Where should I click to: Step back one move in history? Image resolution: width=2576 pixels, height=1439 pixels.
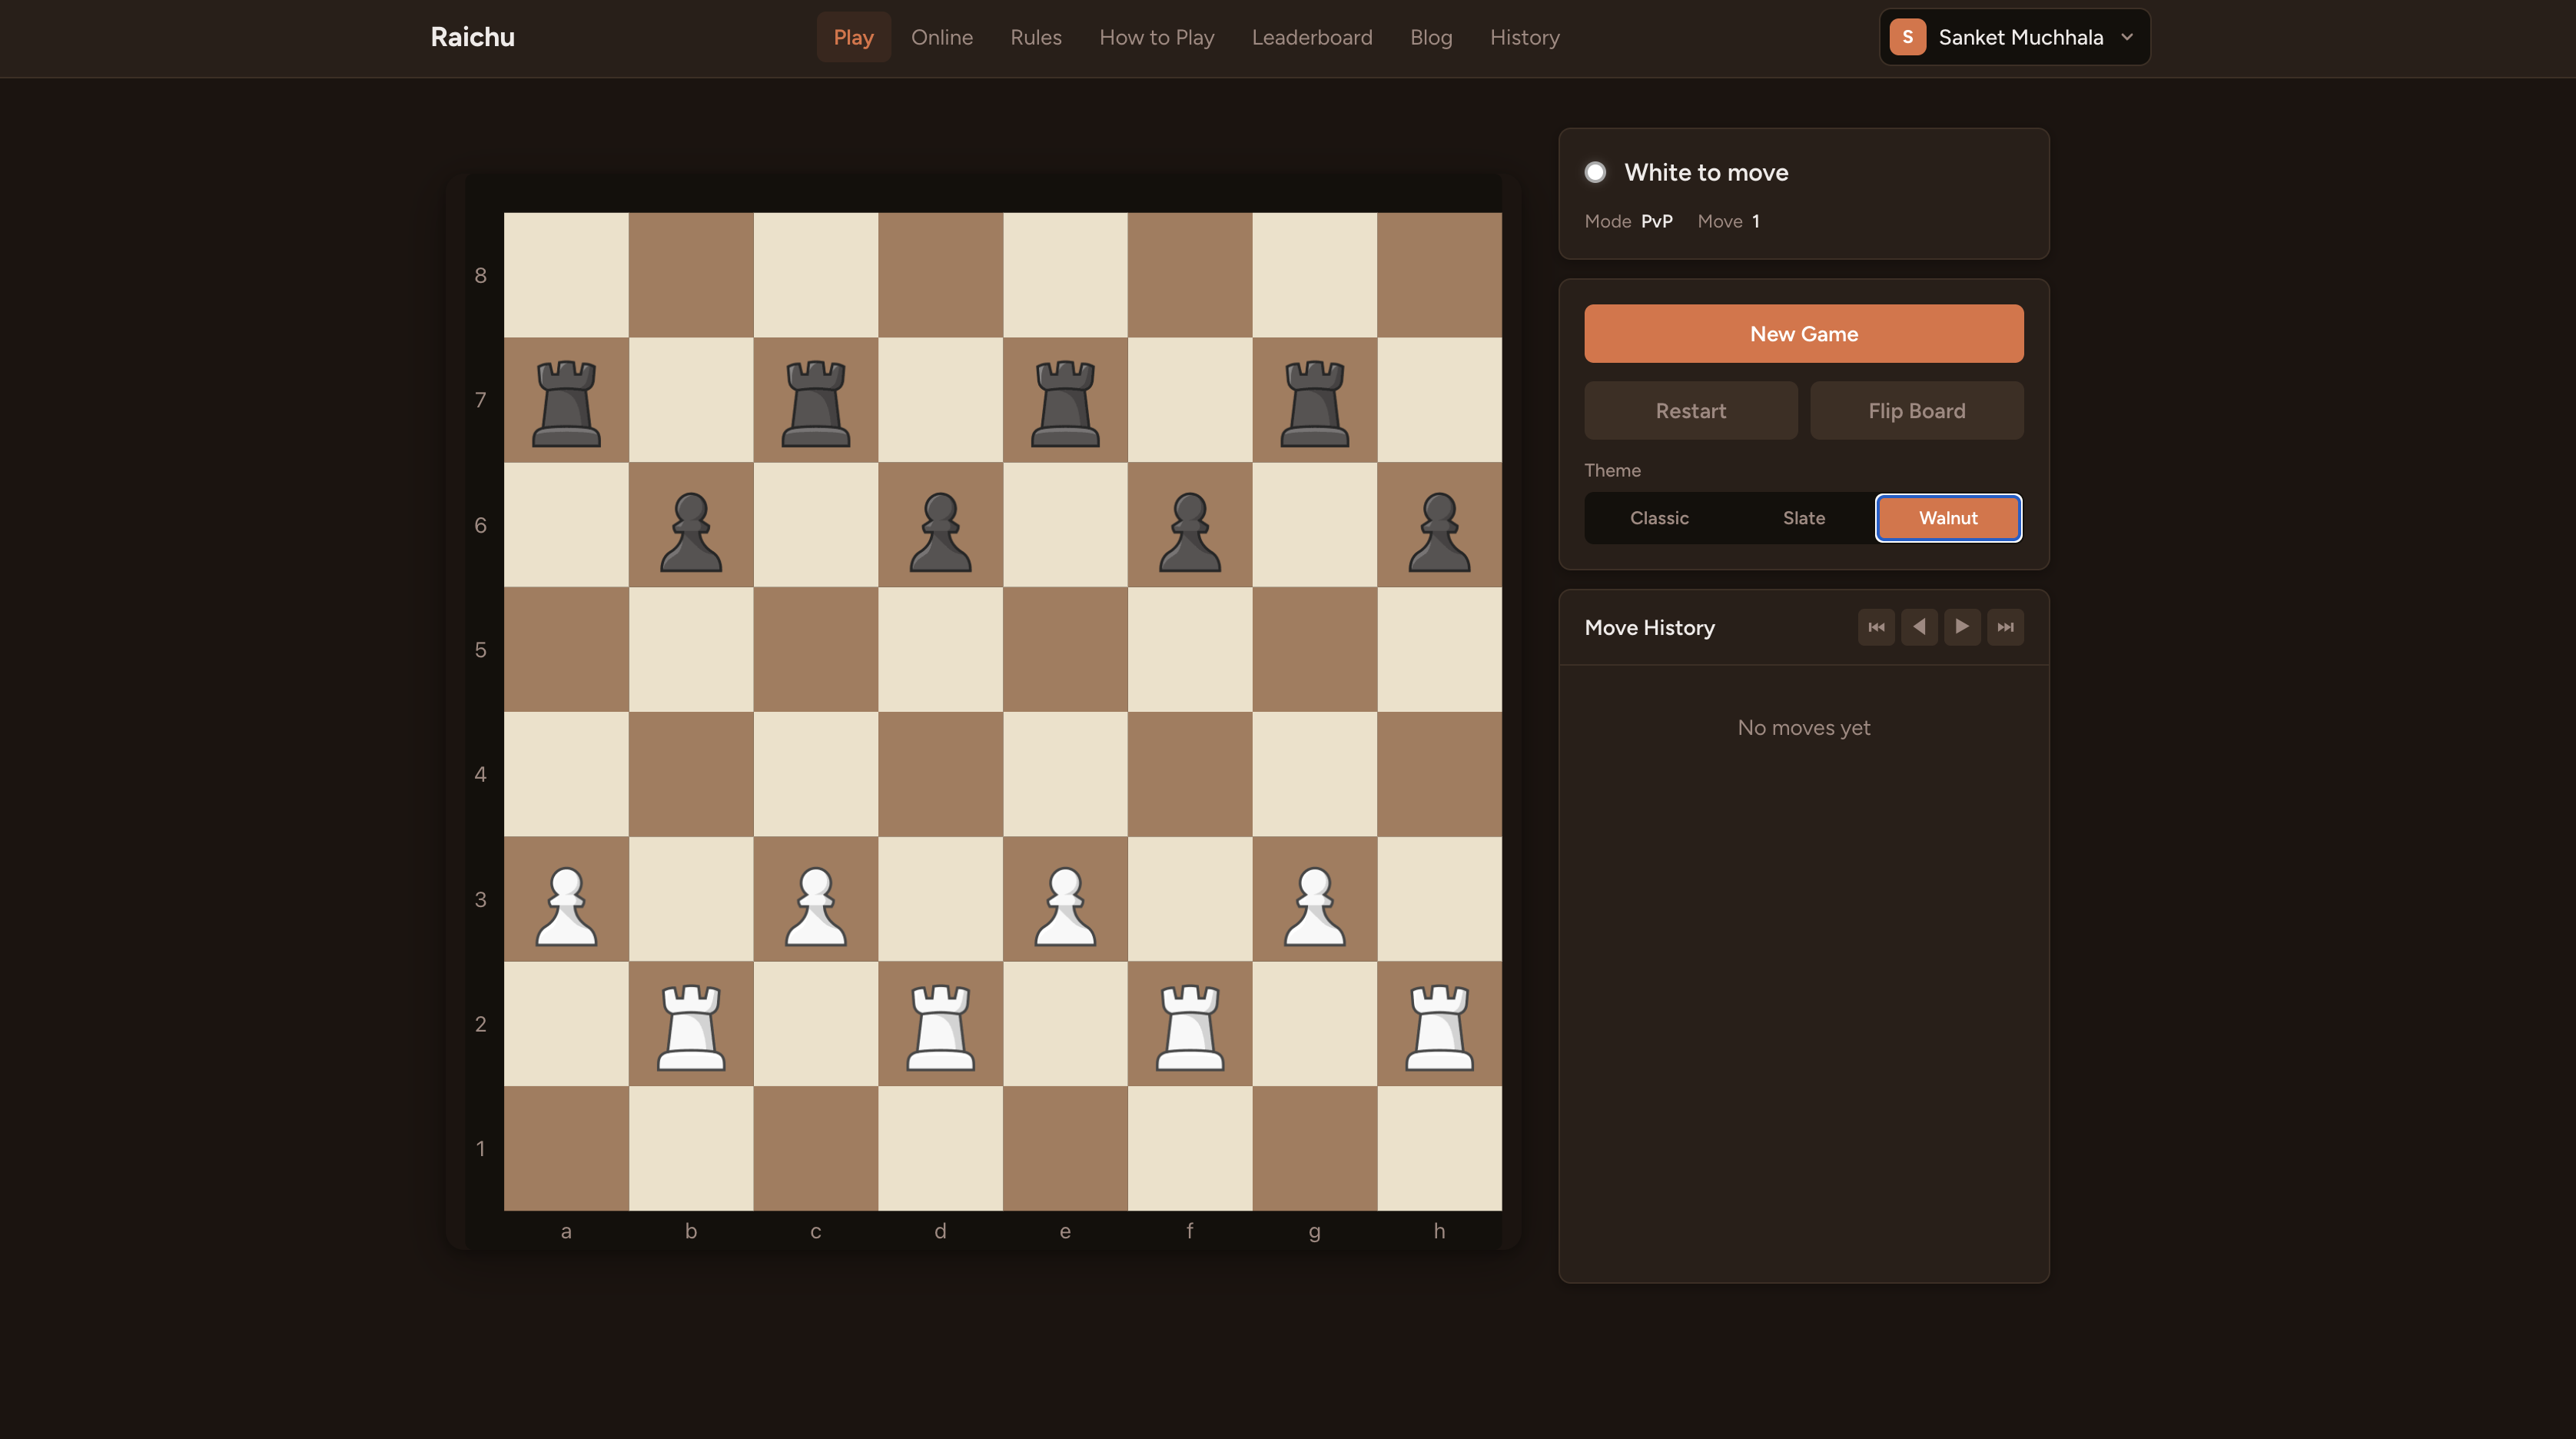click(x=1919, y=627)
